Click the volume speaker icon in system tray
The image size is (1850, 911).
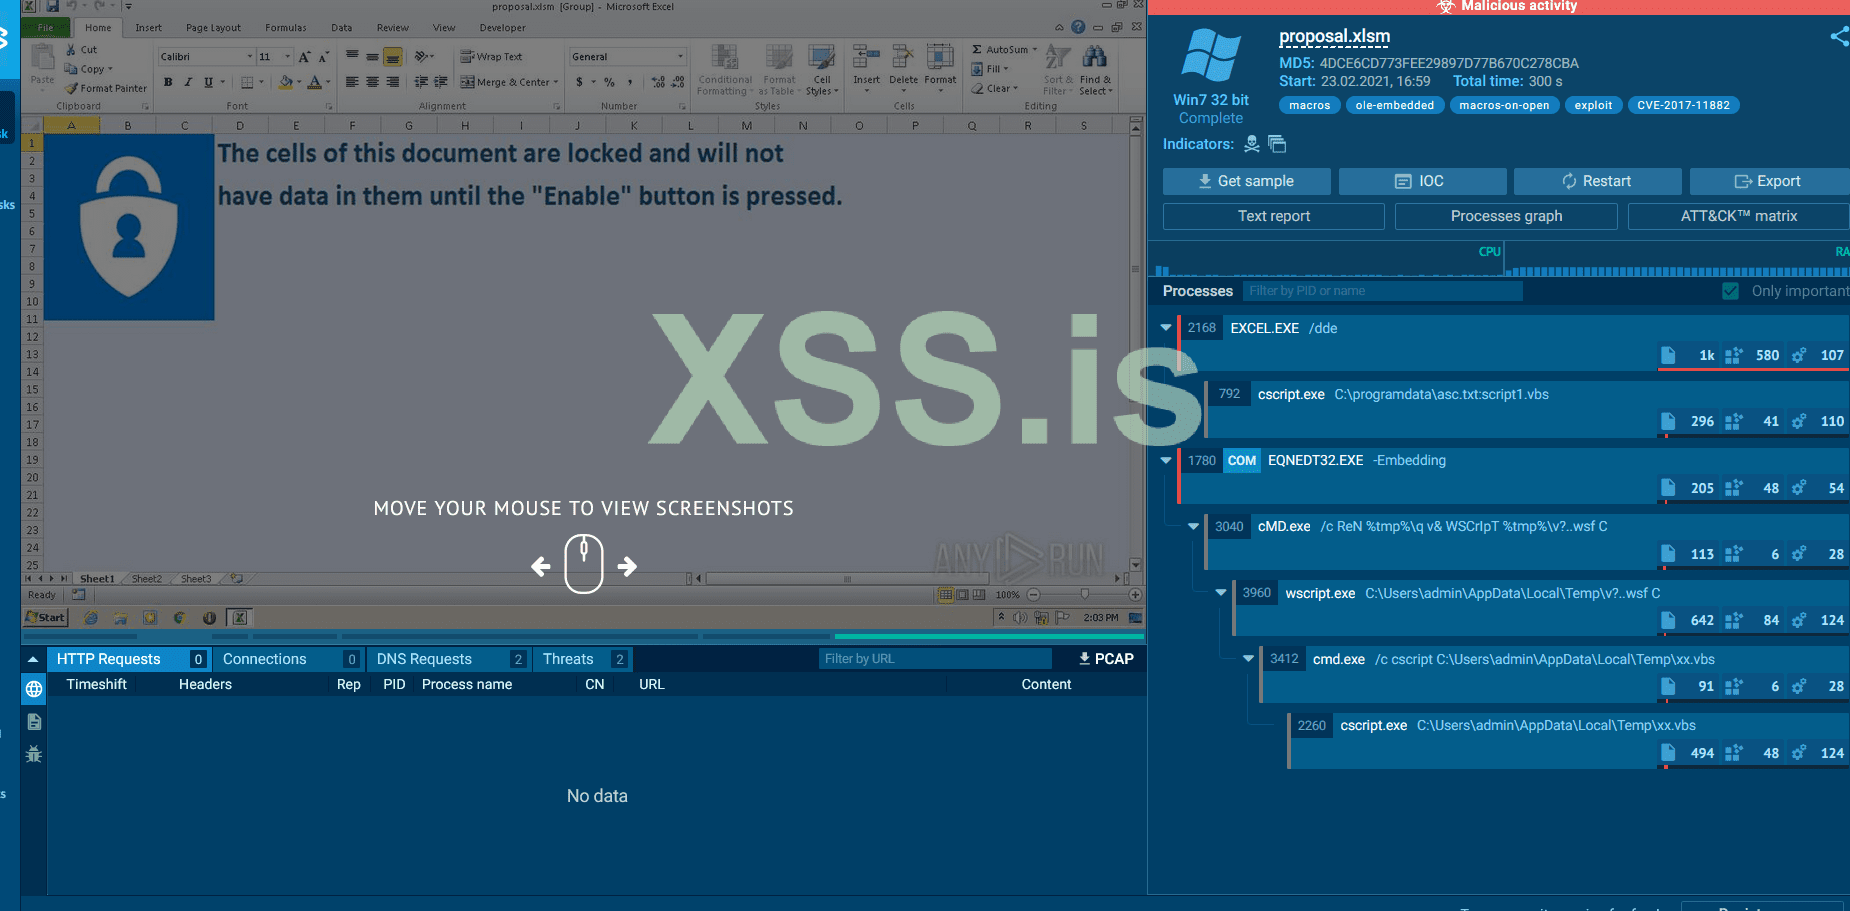pyautogui.click(x=1021, y=618)
